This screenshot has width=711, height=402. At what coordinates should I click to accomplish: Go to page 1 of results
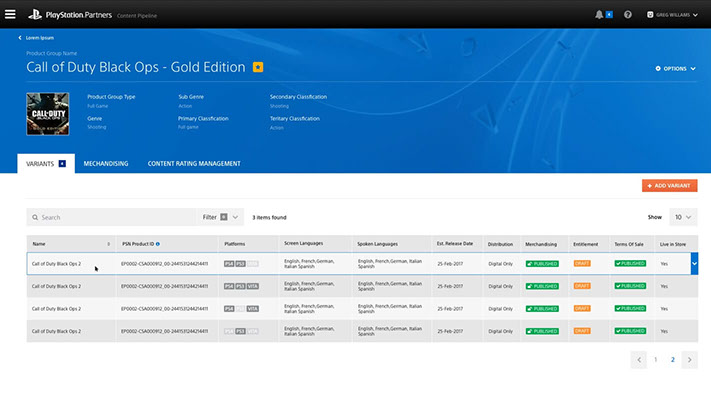click(656, 359)
